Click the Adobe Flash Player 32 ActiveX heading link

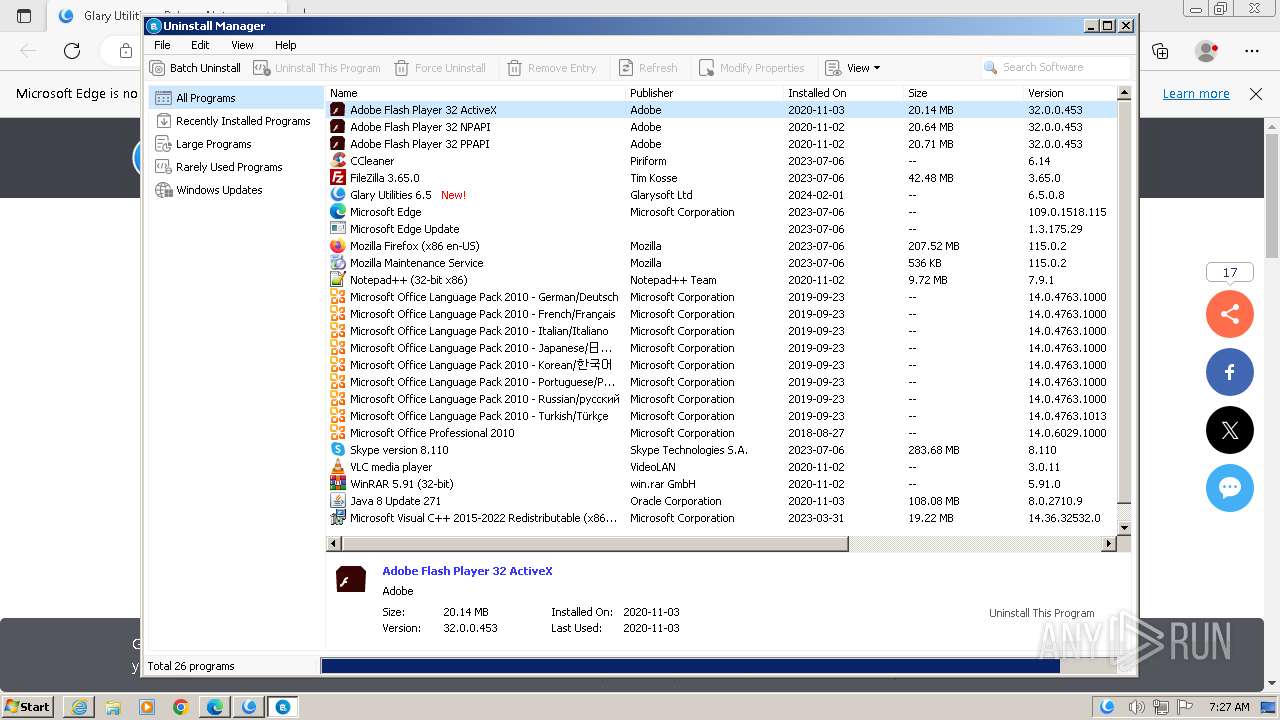467,571
